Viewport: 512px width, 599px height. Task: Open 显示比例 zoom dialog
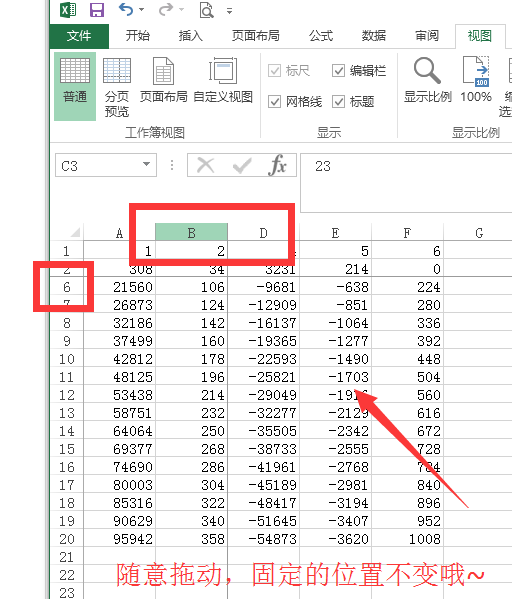pos(428,80)
